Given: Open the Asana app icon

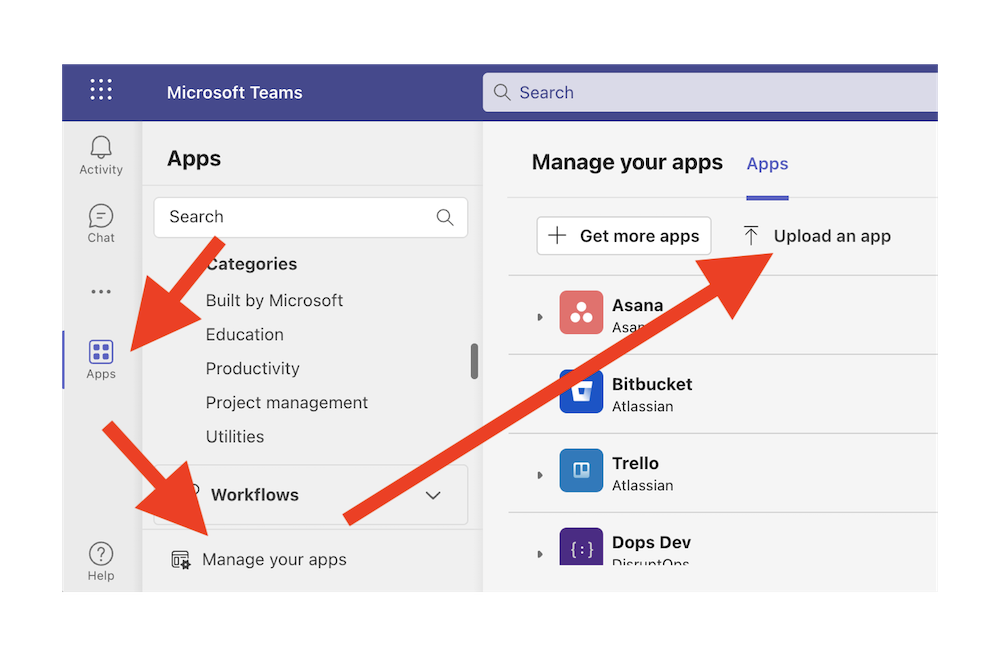Looking at the screenshot, I should [x=581, y=312].
